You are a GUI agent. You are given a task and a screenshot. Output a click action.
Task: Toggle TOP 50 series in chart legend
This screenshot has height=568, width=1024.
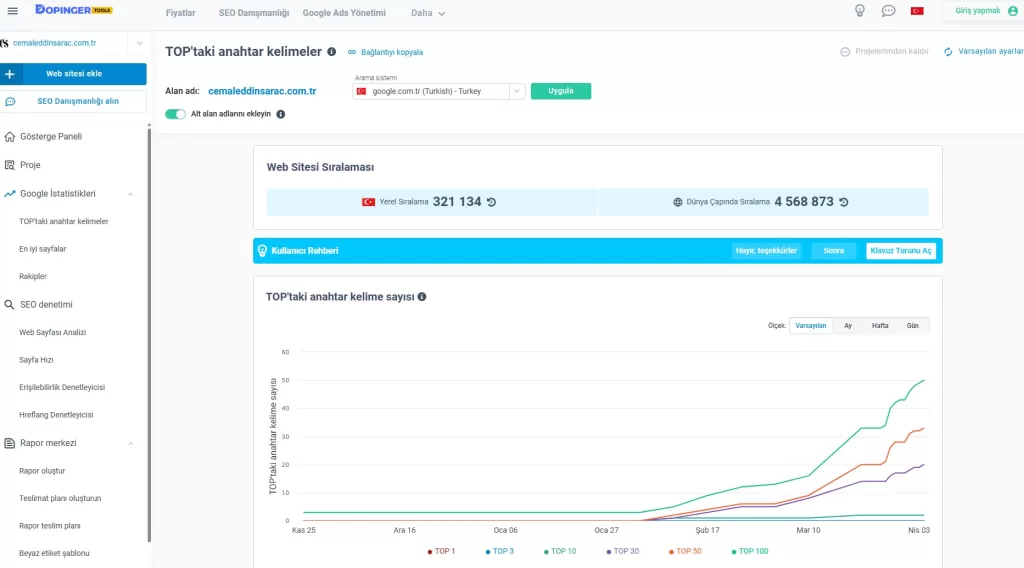click(687, 551)
